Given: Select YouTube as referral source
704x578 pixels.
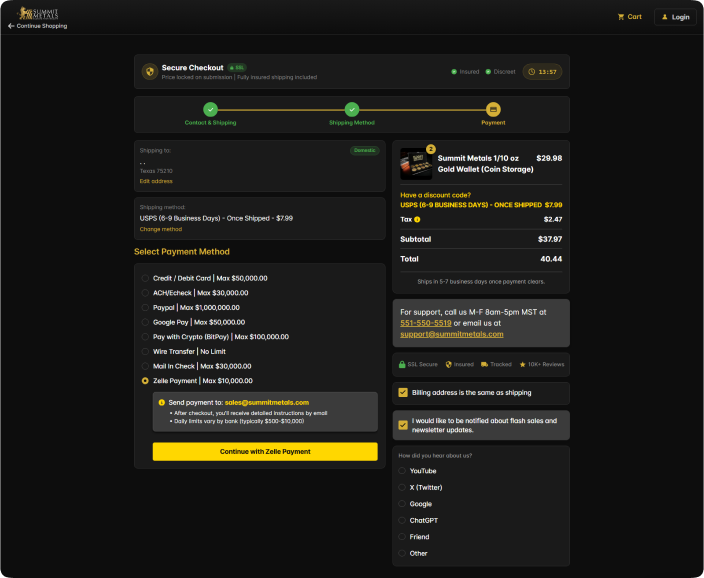Looking at the screenshot, I should pos(402,471).
